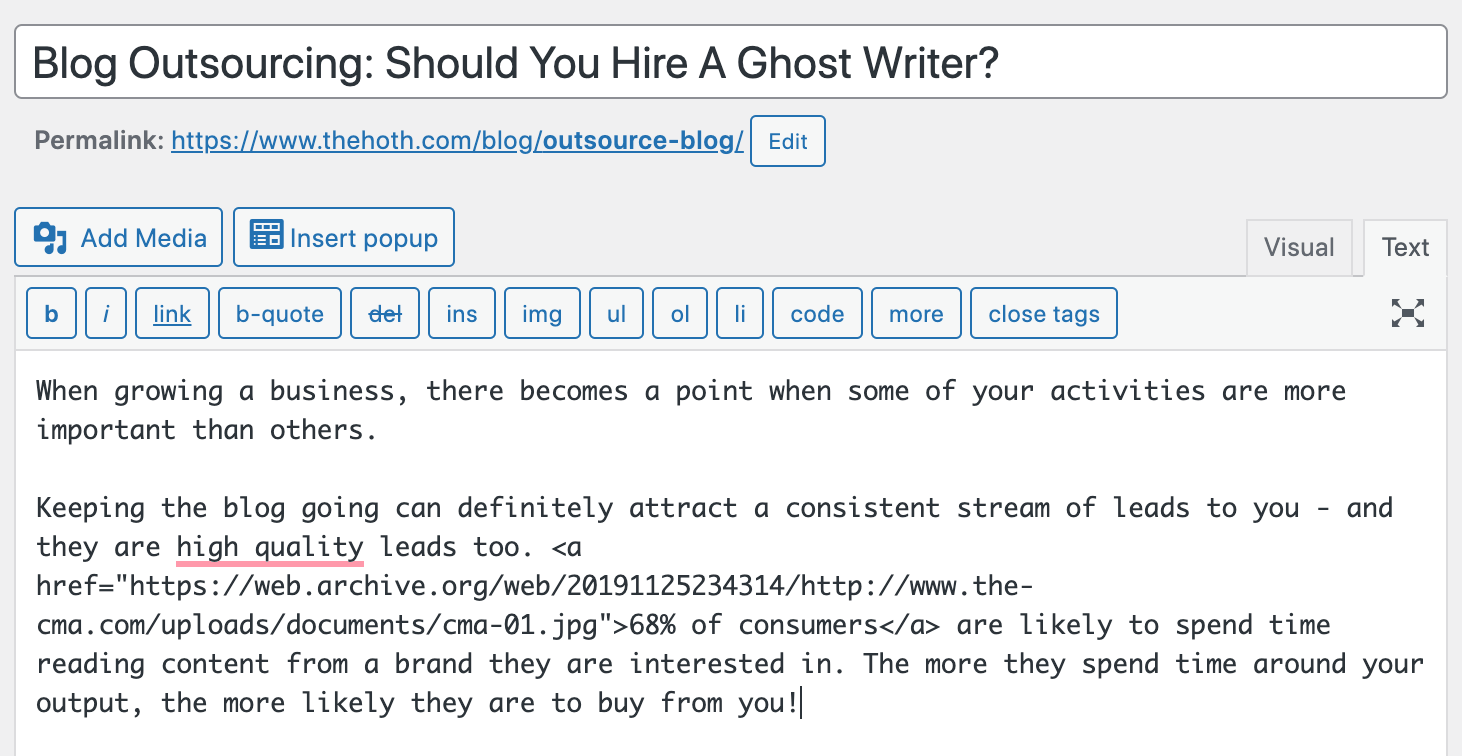Viewport: 1462px width, 756px height.
Task: Edit the permalink with Edit button
Action: (x=787, y=141)
